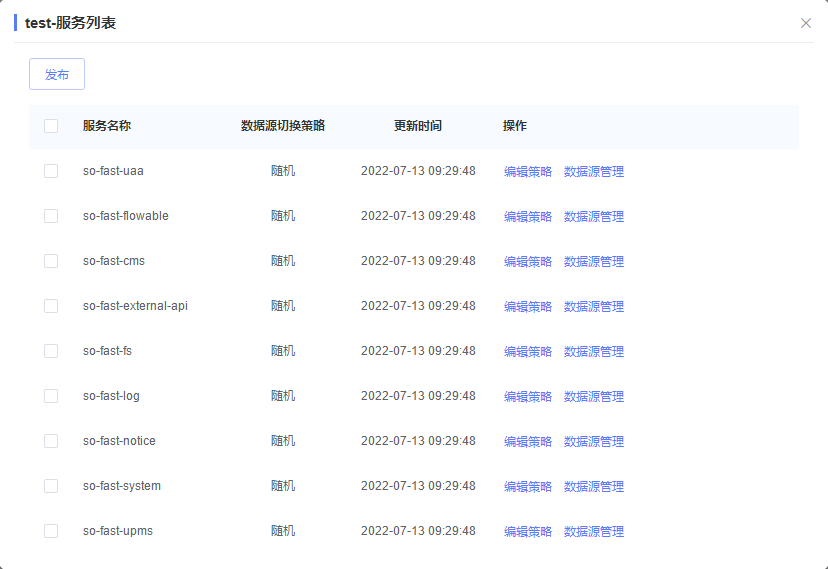This screenshot has width=828, height=569.
Task: Select checkbox next to so-fast-upms
Action: tap(51, 531)
